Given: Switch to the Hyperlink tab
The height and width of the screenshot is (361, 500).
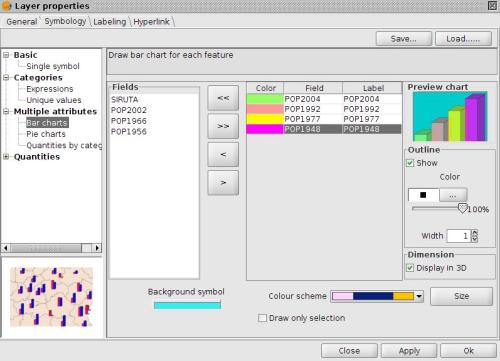Looking at the screenshot, I should point(151,22).
